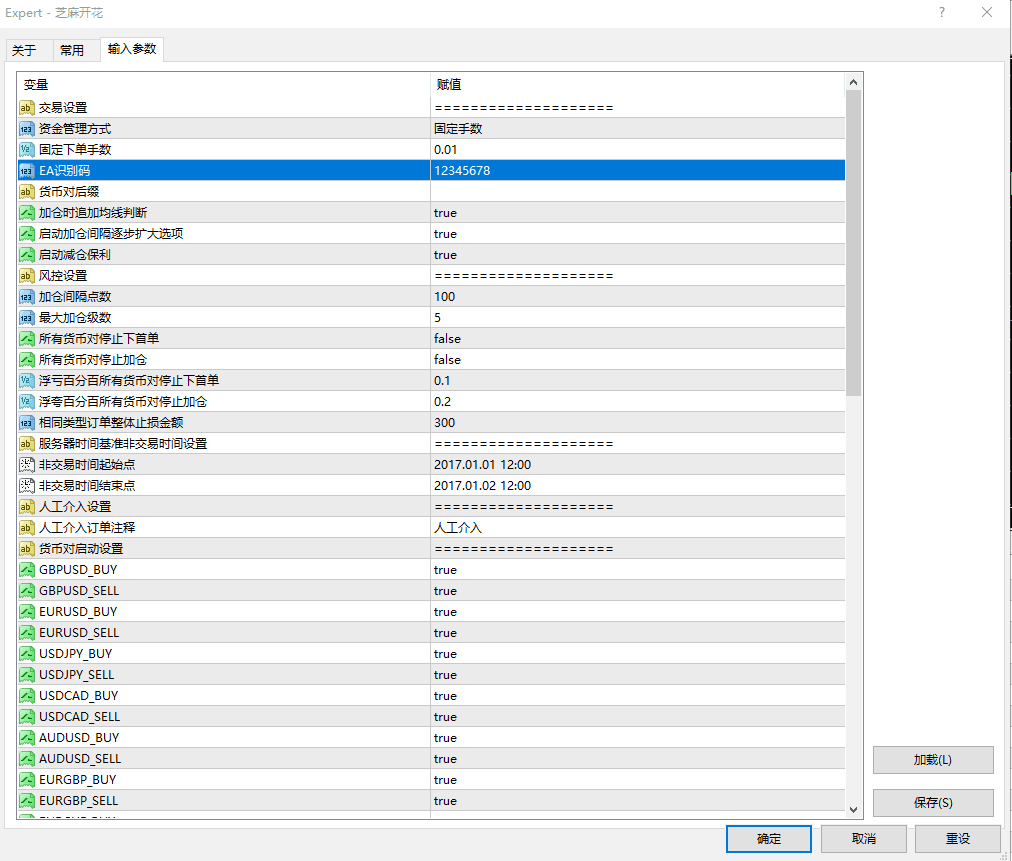Click the vertical scrollbar thumb
1012x861 pixels.
(x=853, y=243)
